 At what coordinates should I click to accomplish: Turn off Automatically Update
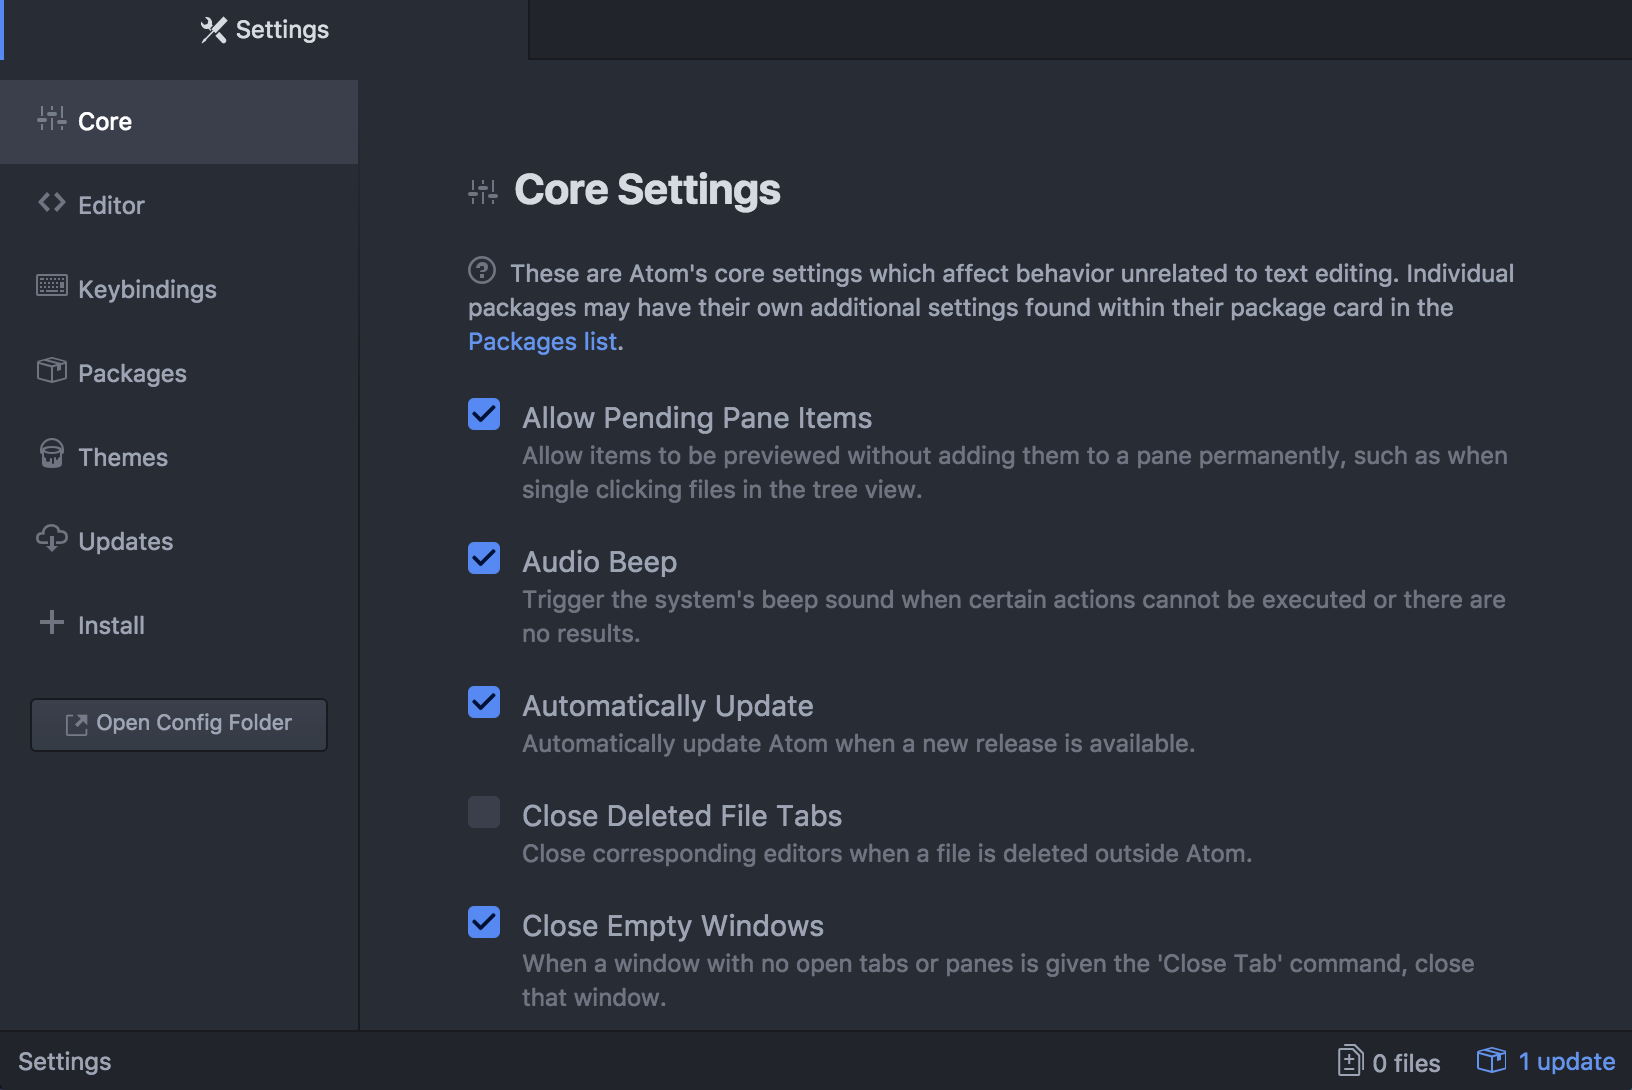click(483, 702)
